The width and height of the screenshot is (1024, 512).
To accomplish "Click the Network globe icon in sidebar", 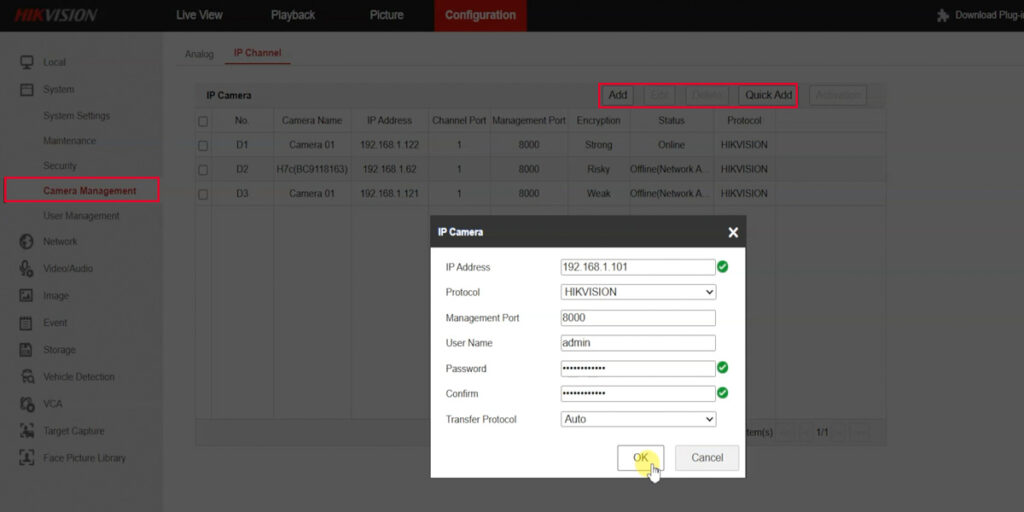I will (x=27, y=241).
